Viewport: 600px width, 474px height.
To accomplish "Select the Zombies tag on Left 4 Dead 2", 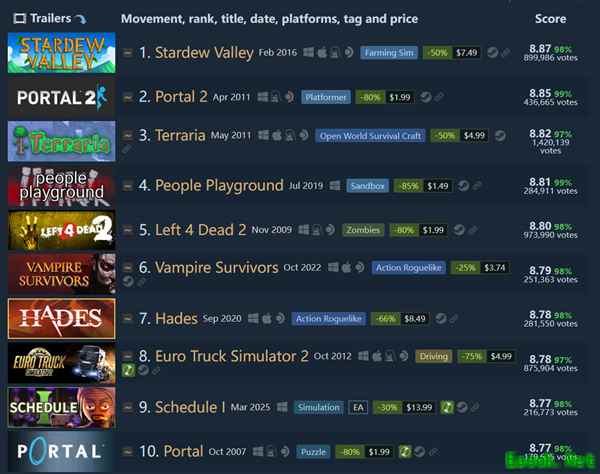I will (x=363, y=230).
